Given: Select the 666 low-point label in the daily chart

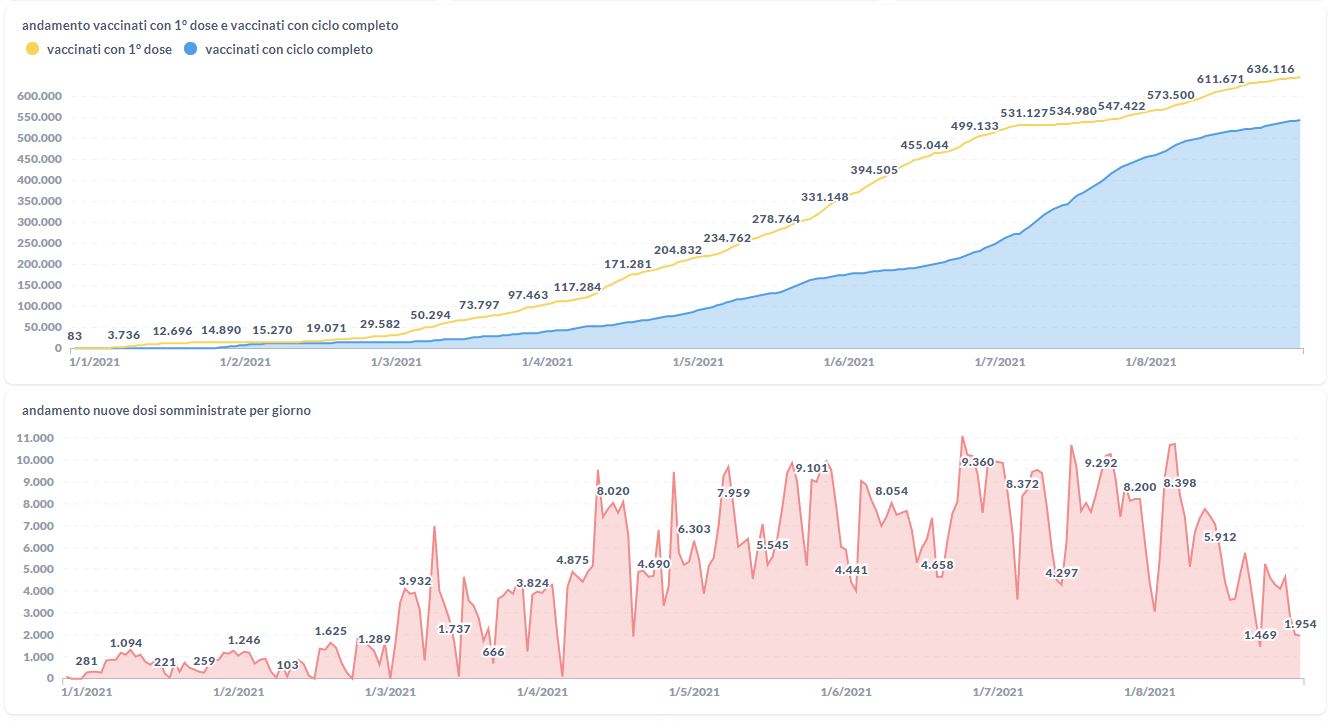Looking at the screenshot, I should 493,652.
